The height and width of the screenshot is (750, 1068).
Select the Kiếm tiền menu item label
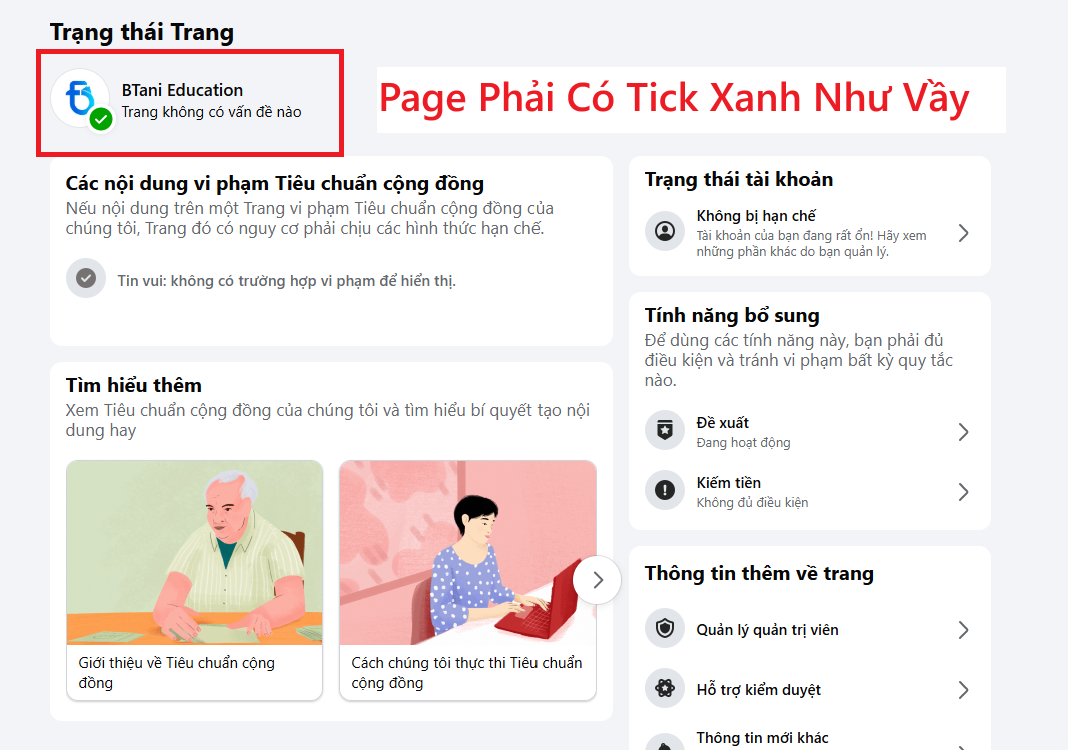click(x=728, y=483)
